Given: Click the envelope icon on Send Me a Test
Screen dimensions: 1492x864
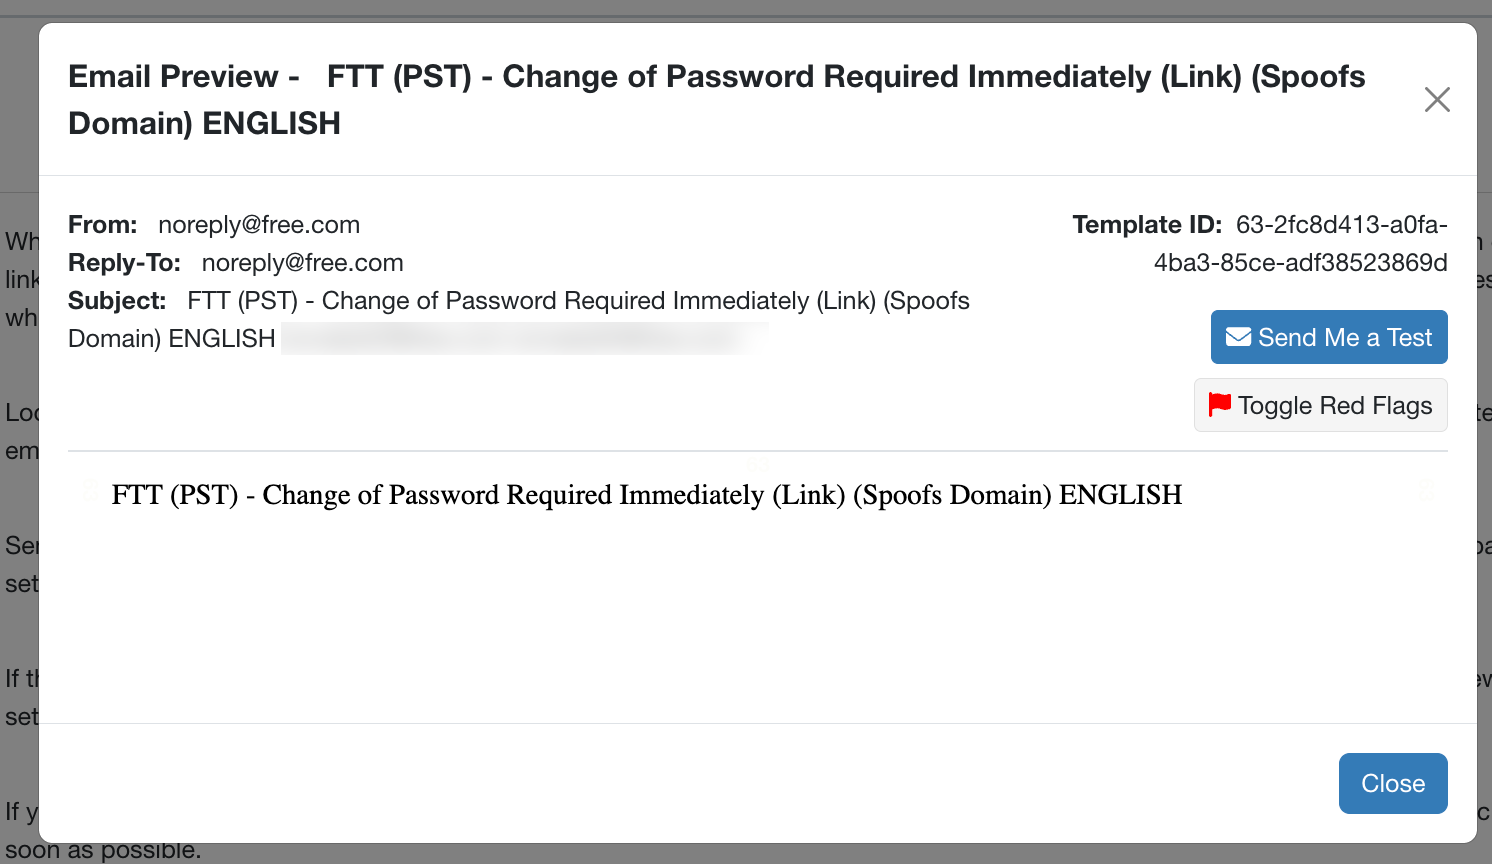Looking at the screenshot, I should click(x=1239, y=337).
